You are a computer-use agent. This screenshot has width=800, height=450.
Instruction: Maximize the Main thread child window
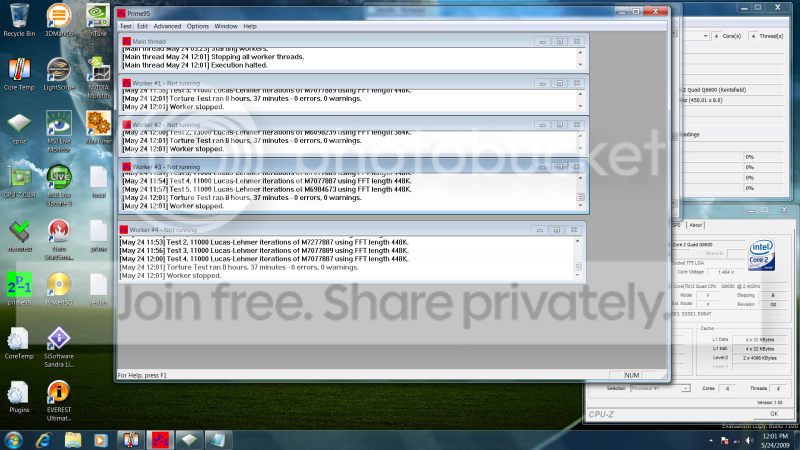pos(560,41)
